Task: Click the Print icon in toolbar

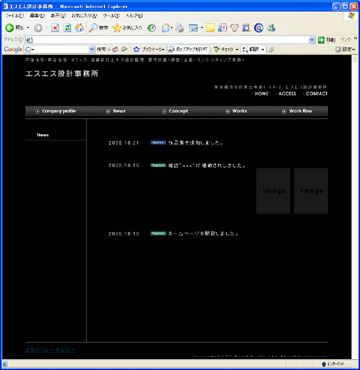Action: 180,28
